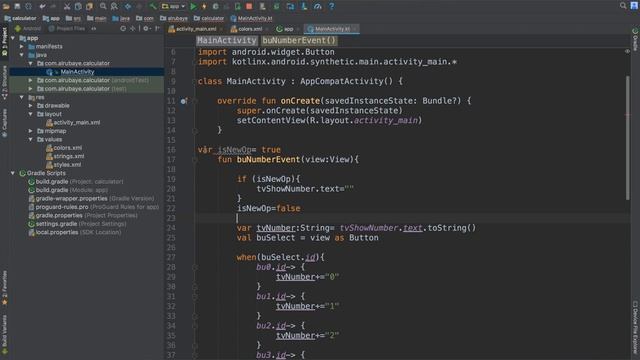This screenshot has width=640, height=360.
Task: Click Search Everywhere magnifier at top right
Action: point(623,6)
